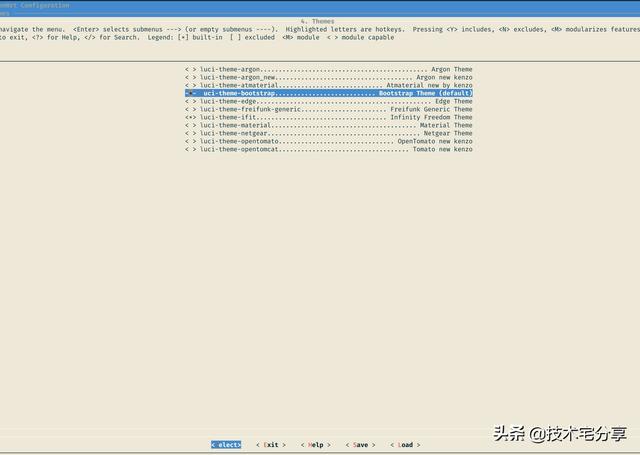Click the 'Material Theme' description text
The width and height of the screenshot is (640, 455).
pyautogui.click(x=446, y=125)
